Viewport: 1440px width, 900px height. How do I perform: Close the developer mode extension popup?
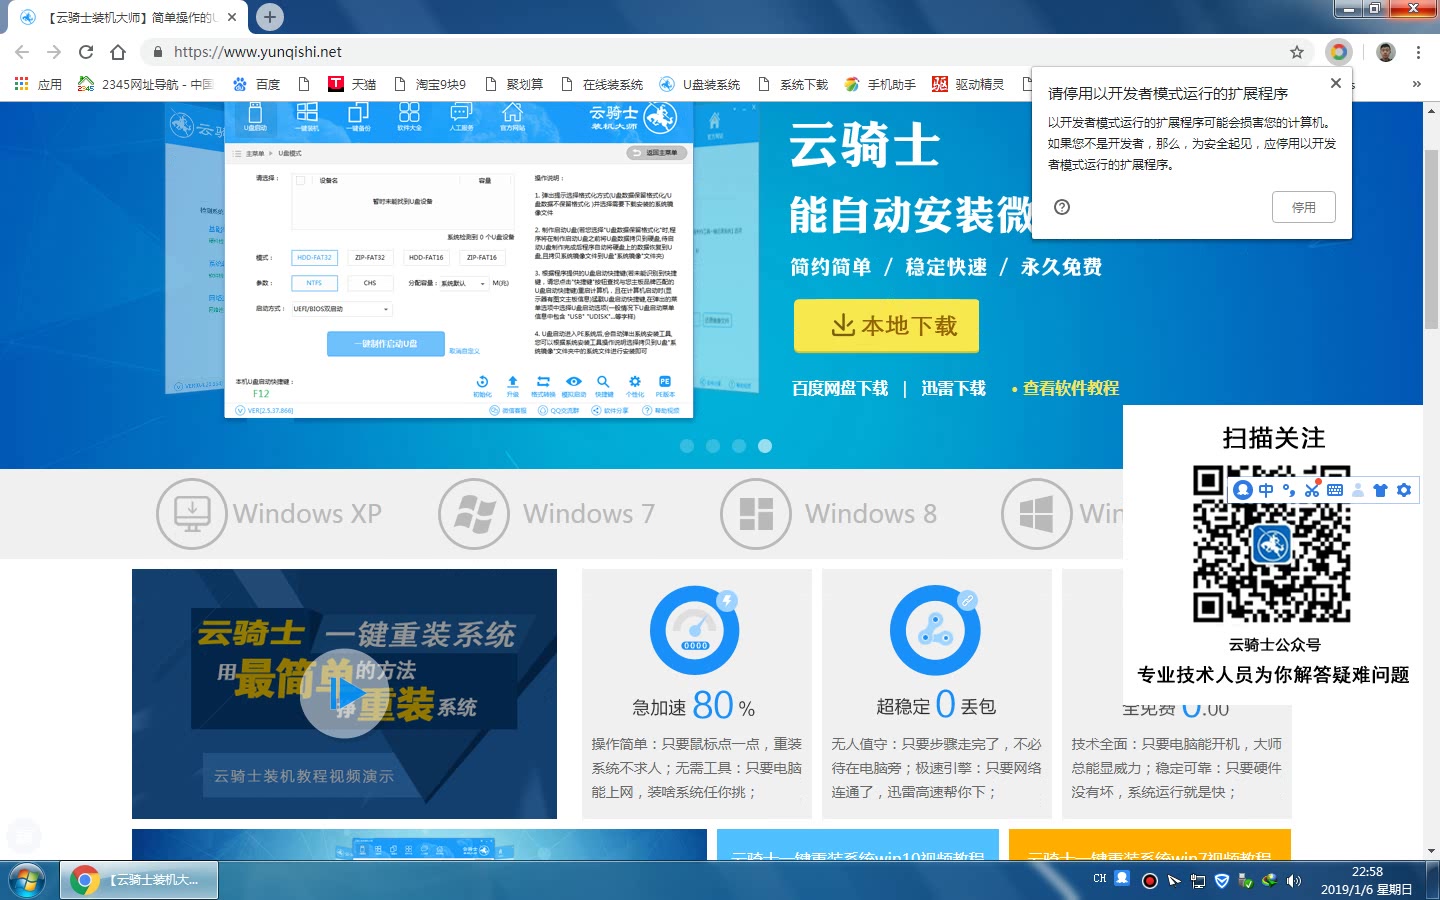pos(1335,83)
